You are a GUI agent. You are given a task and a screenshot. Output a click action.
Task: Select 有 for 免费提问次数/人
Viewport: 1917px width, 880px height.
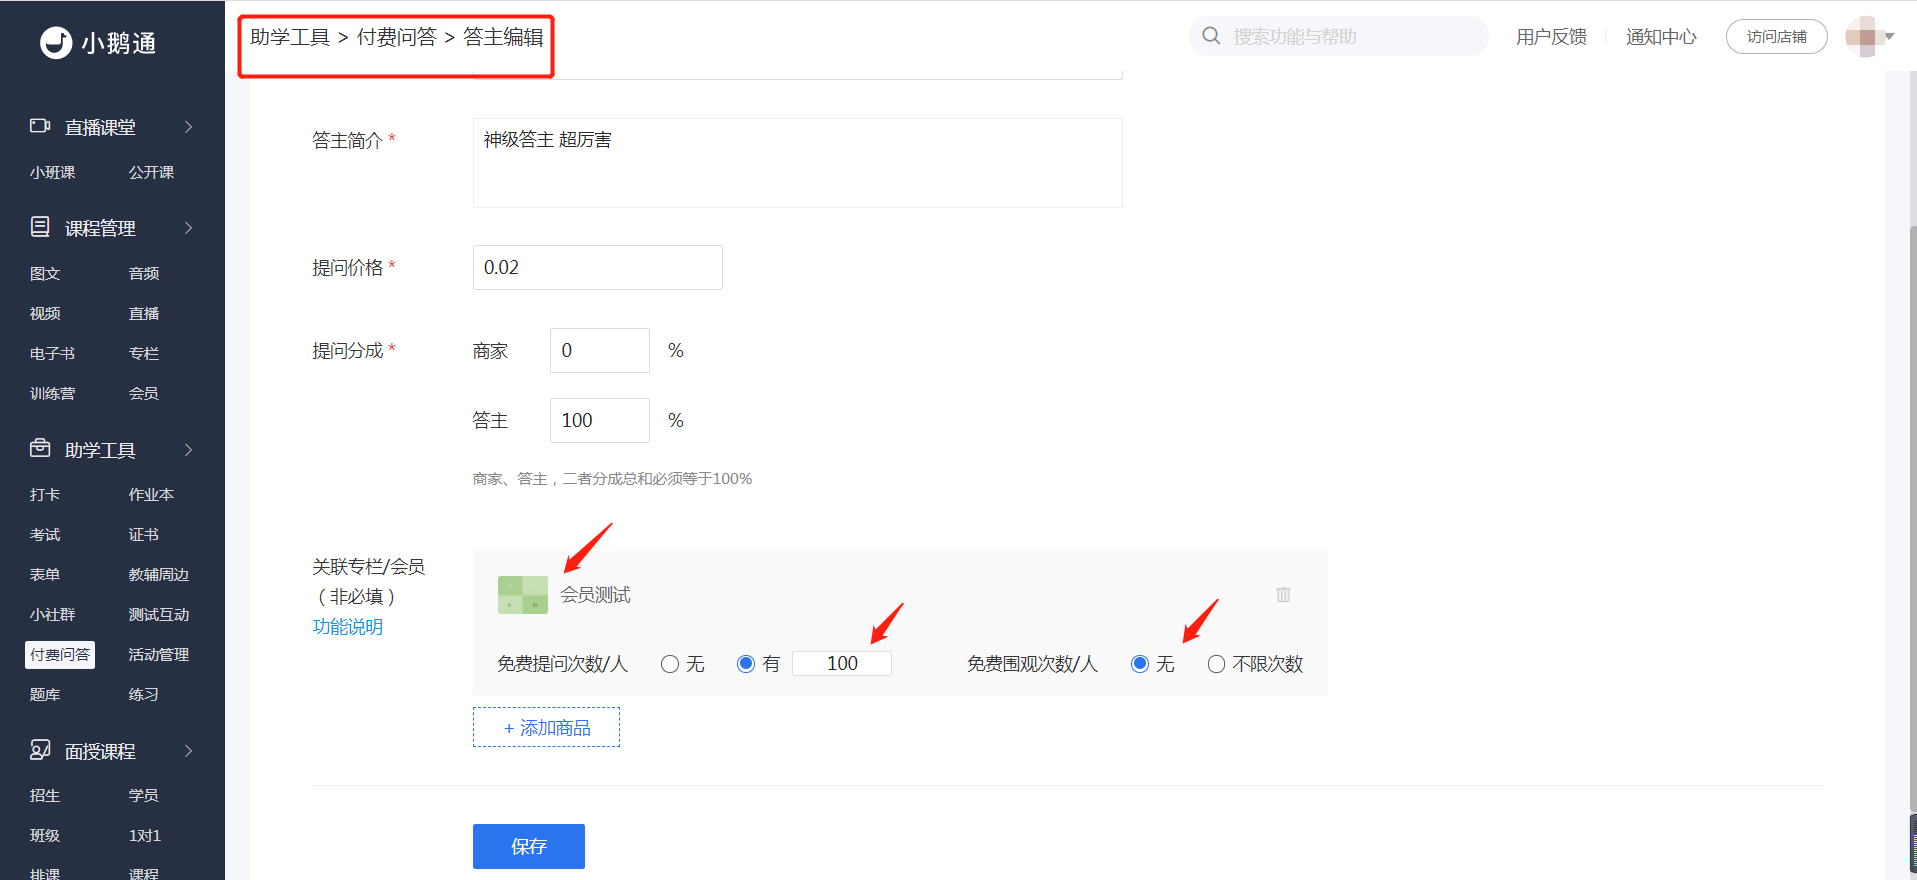(x=746, y=664)
